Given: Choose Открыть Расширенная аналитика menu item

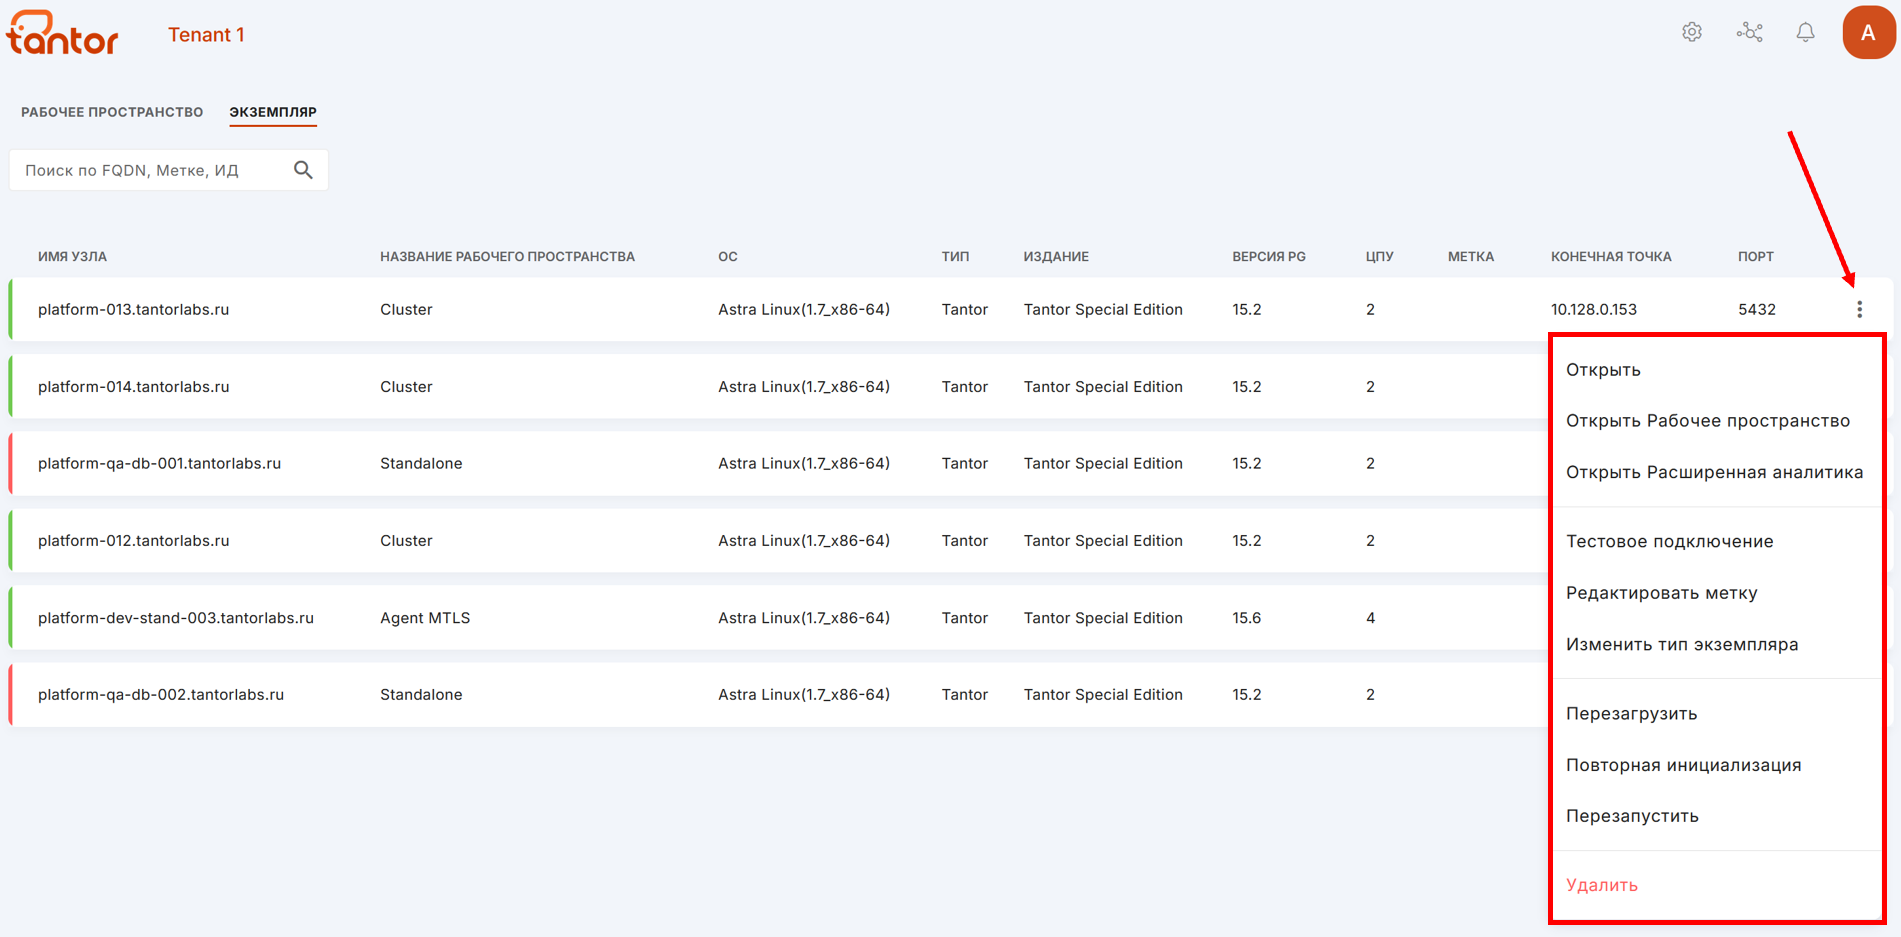Looking at the screenshot, I should tap(1715, 472).
